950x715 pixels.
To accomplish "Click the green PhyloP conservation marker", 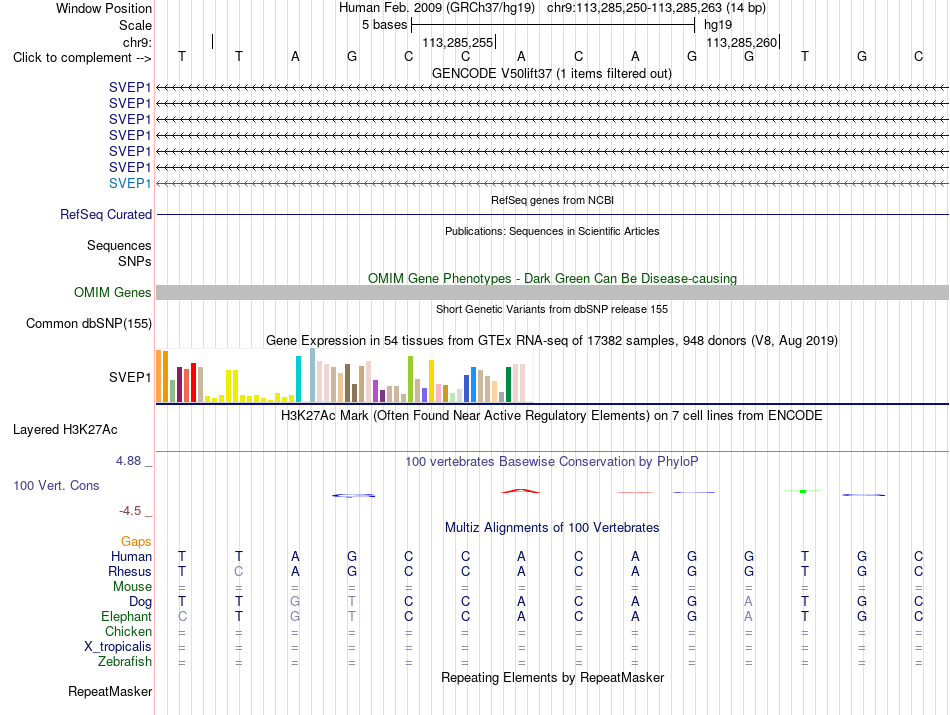I will click(x=803, y=491).
